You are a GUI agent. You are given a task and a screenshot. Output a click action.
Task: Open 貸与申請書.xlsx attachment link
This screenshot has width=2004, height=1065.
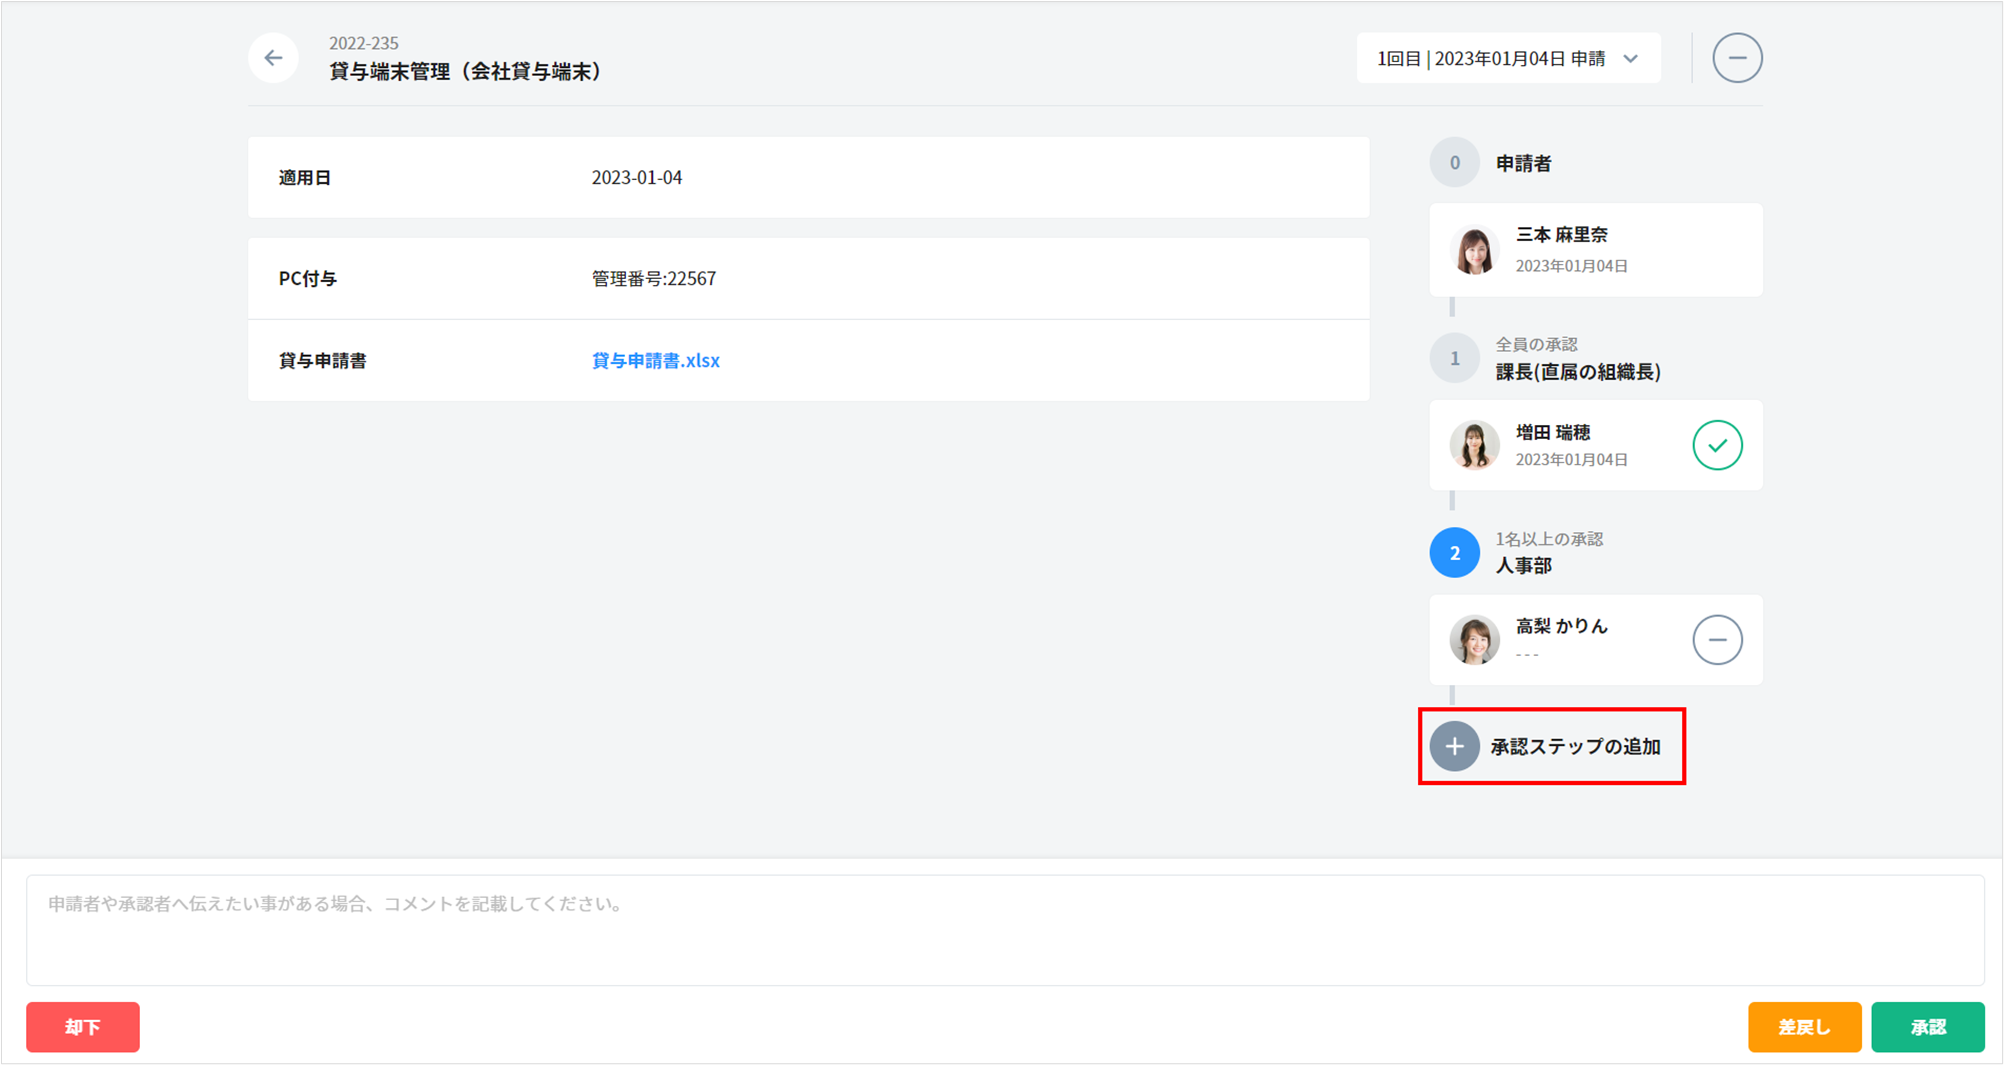(x=655, y=360)
